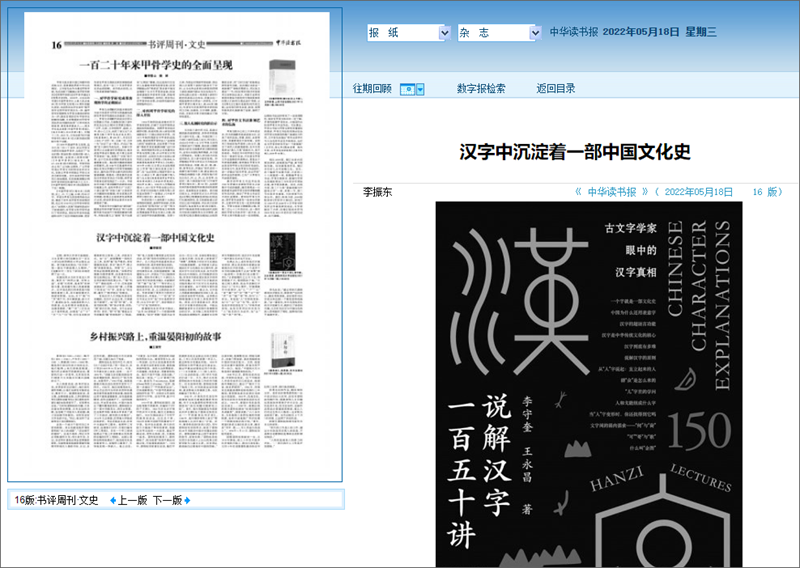This screenshot has width=800, height=568.
Task: Click the blue right arrow after 下一版
Action: pos(187,501)
